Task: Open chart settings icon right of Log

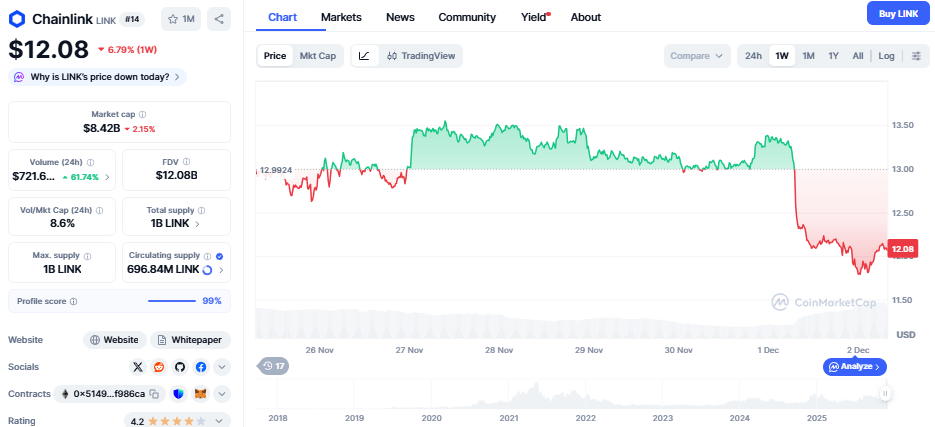Action: click(x=915, y=56)
